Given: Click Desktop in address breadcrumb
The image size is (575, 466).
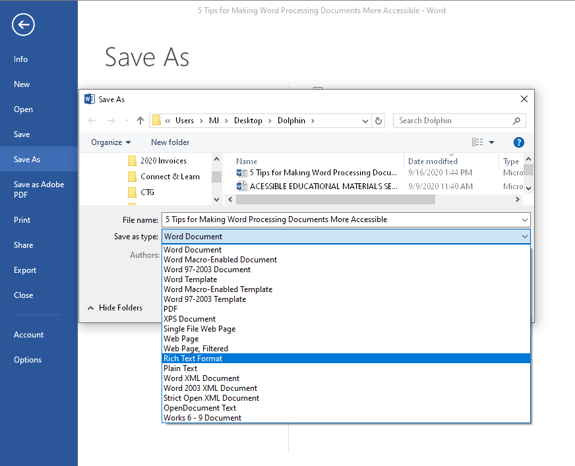Looking at the screenshot, I should click(x=248, y=121).
